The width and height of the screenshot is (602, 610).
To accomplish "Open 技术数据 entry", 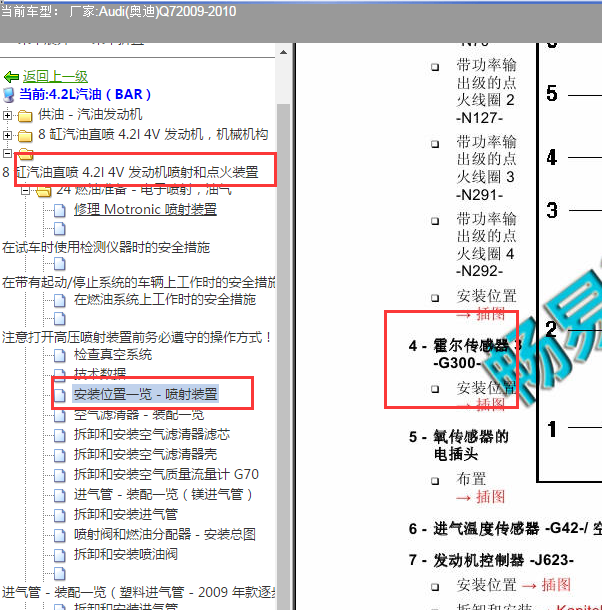I will pos(100,373).
